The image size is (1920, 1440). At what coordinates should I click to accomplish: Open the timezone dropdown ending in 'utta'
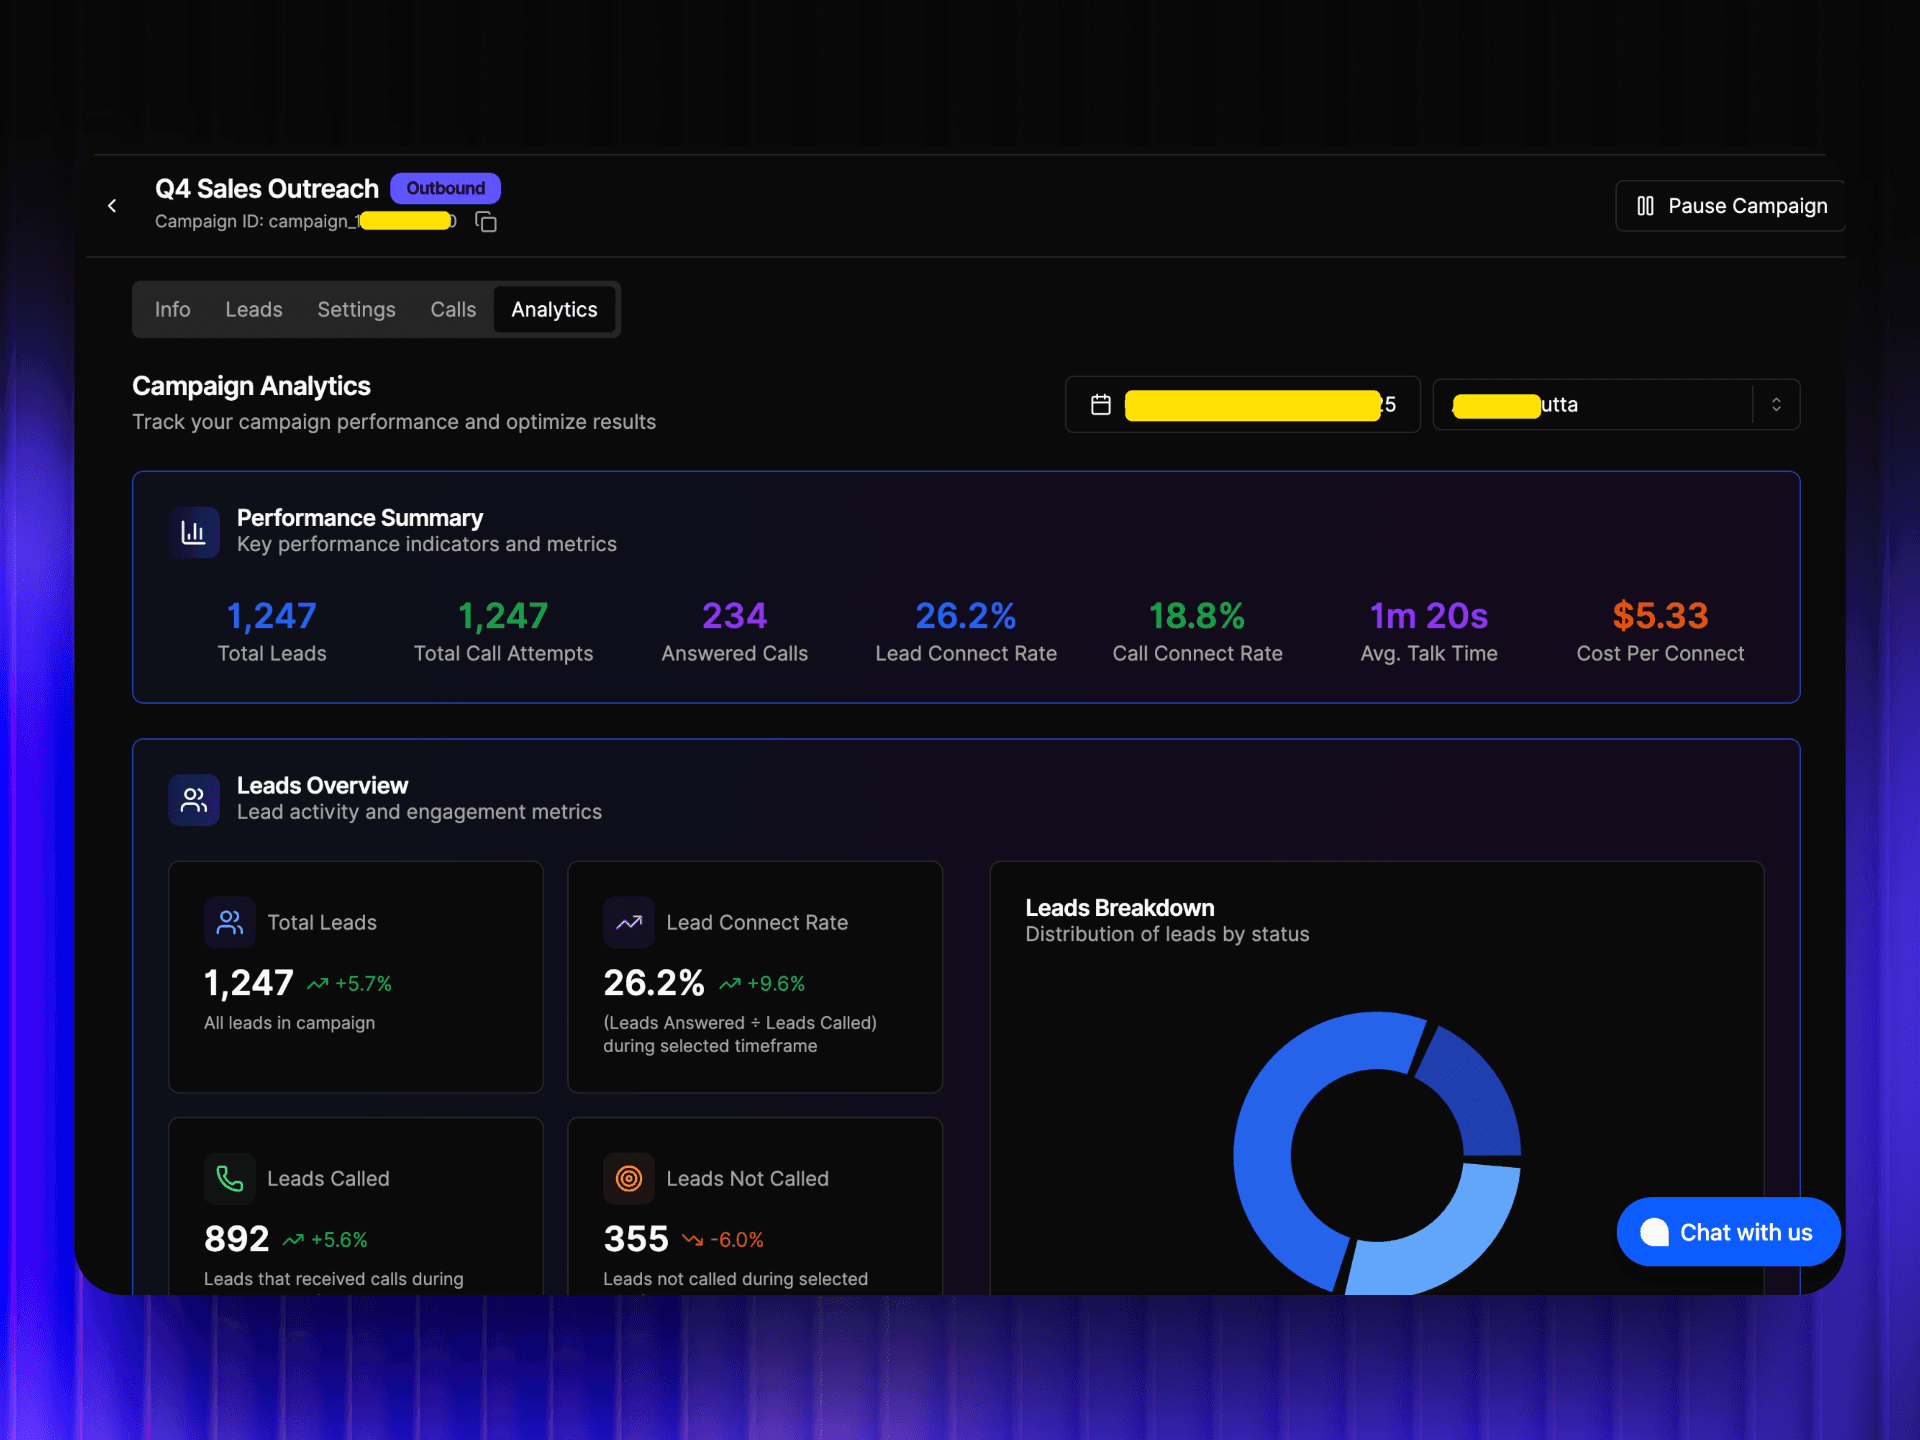1616,405
